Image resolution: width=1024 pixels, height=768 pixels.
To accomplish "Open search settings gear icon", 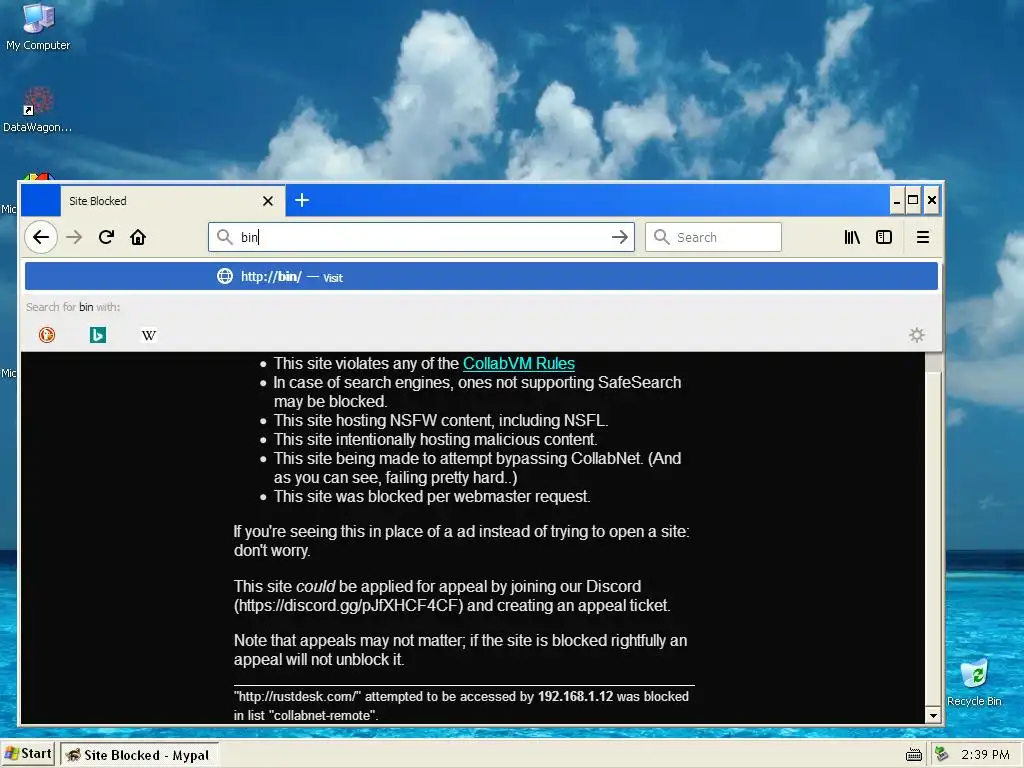I will (x=917, y=335).
